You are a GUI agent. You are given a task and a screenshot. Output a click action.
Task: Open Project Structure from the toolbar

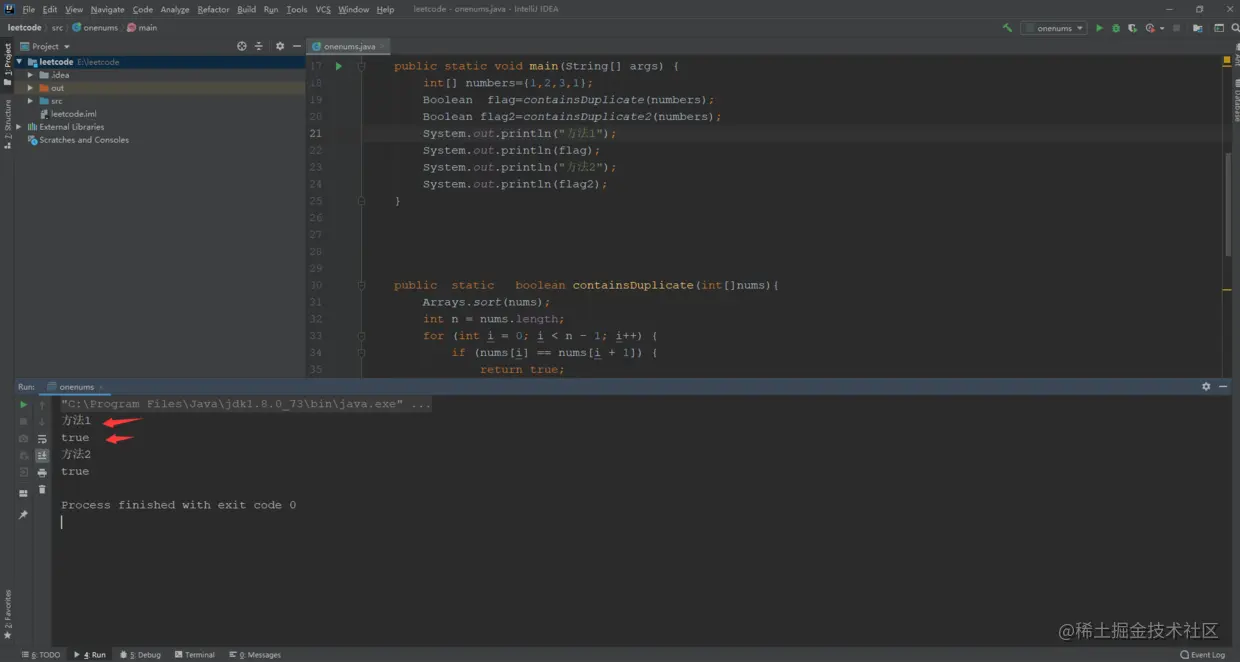click(1197, 28)
